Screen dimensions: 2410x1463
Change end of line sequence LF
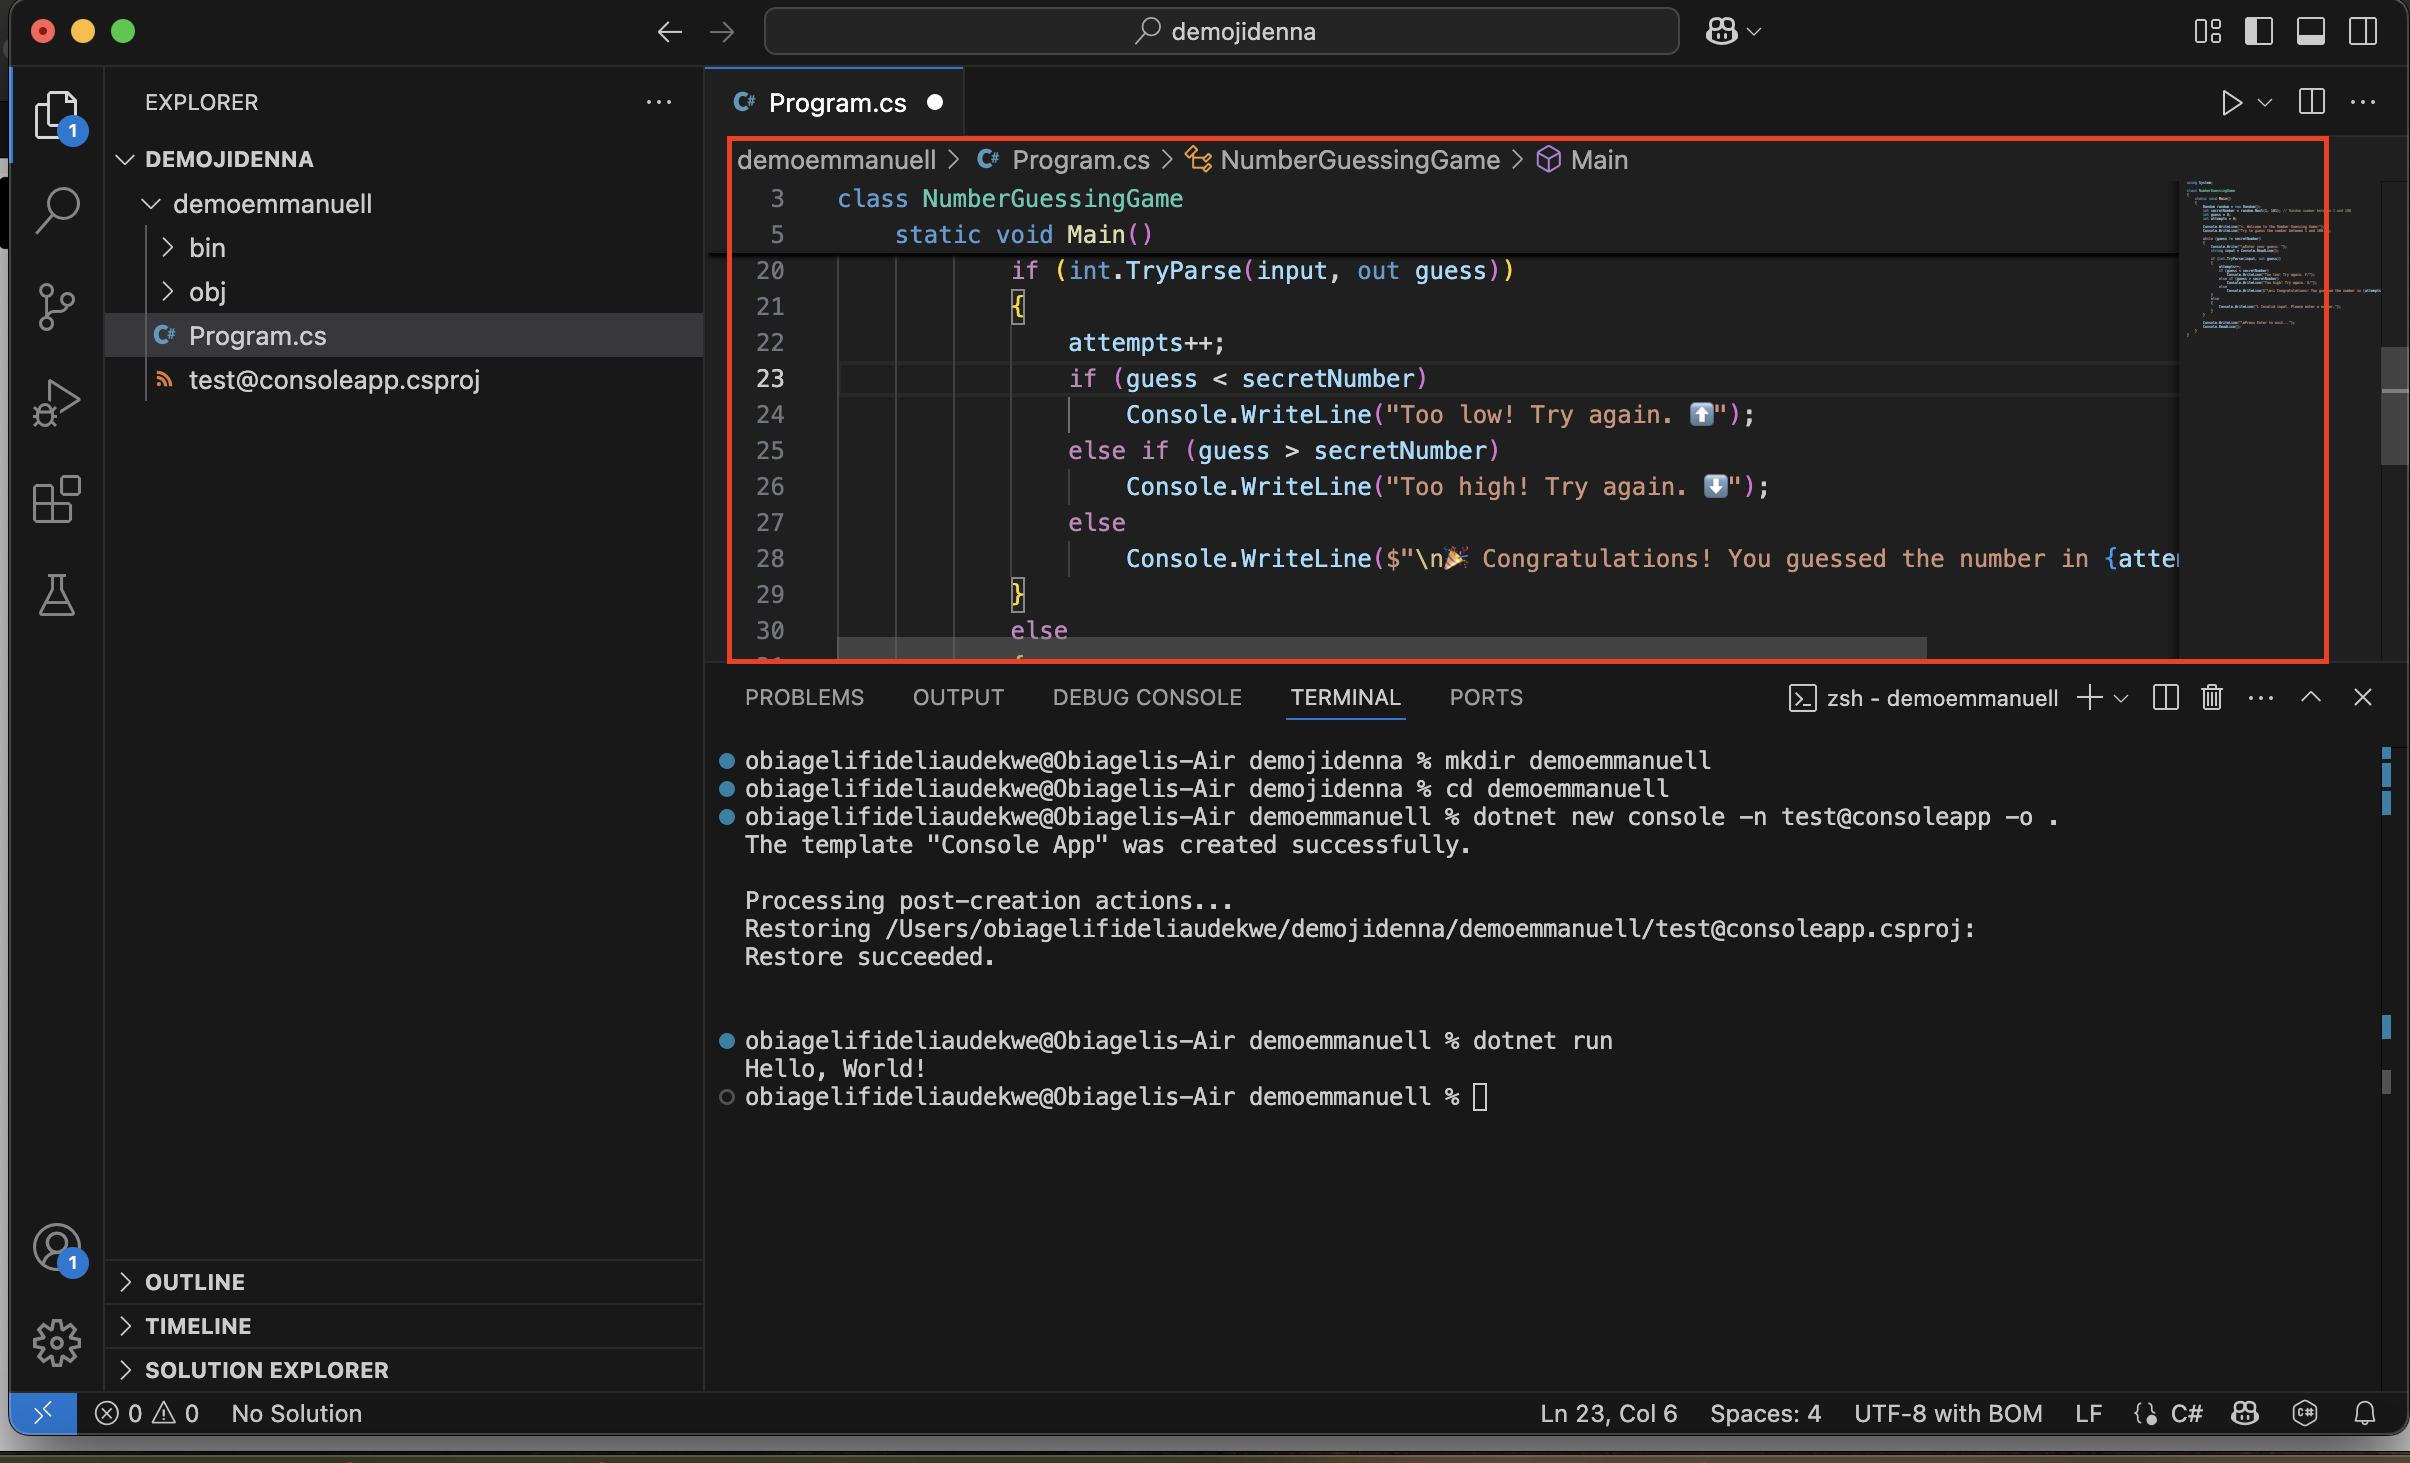pos(2088,1413)
